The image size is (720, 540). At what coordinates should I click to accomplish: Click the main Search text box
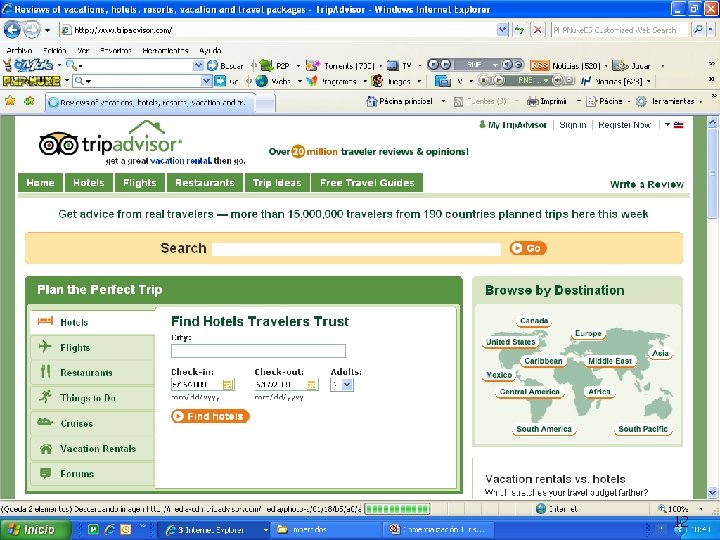356,249
